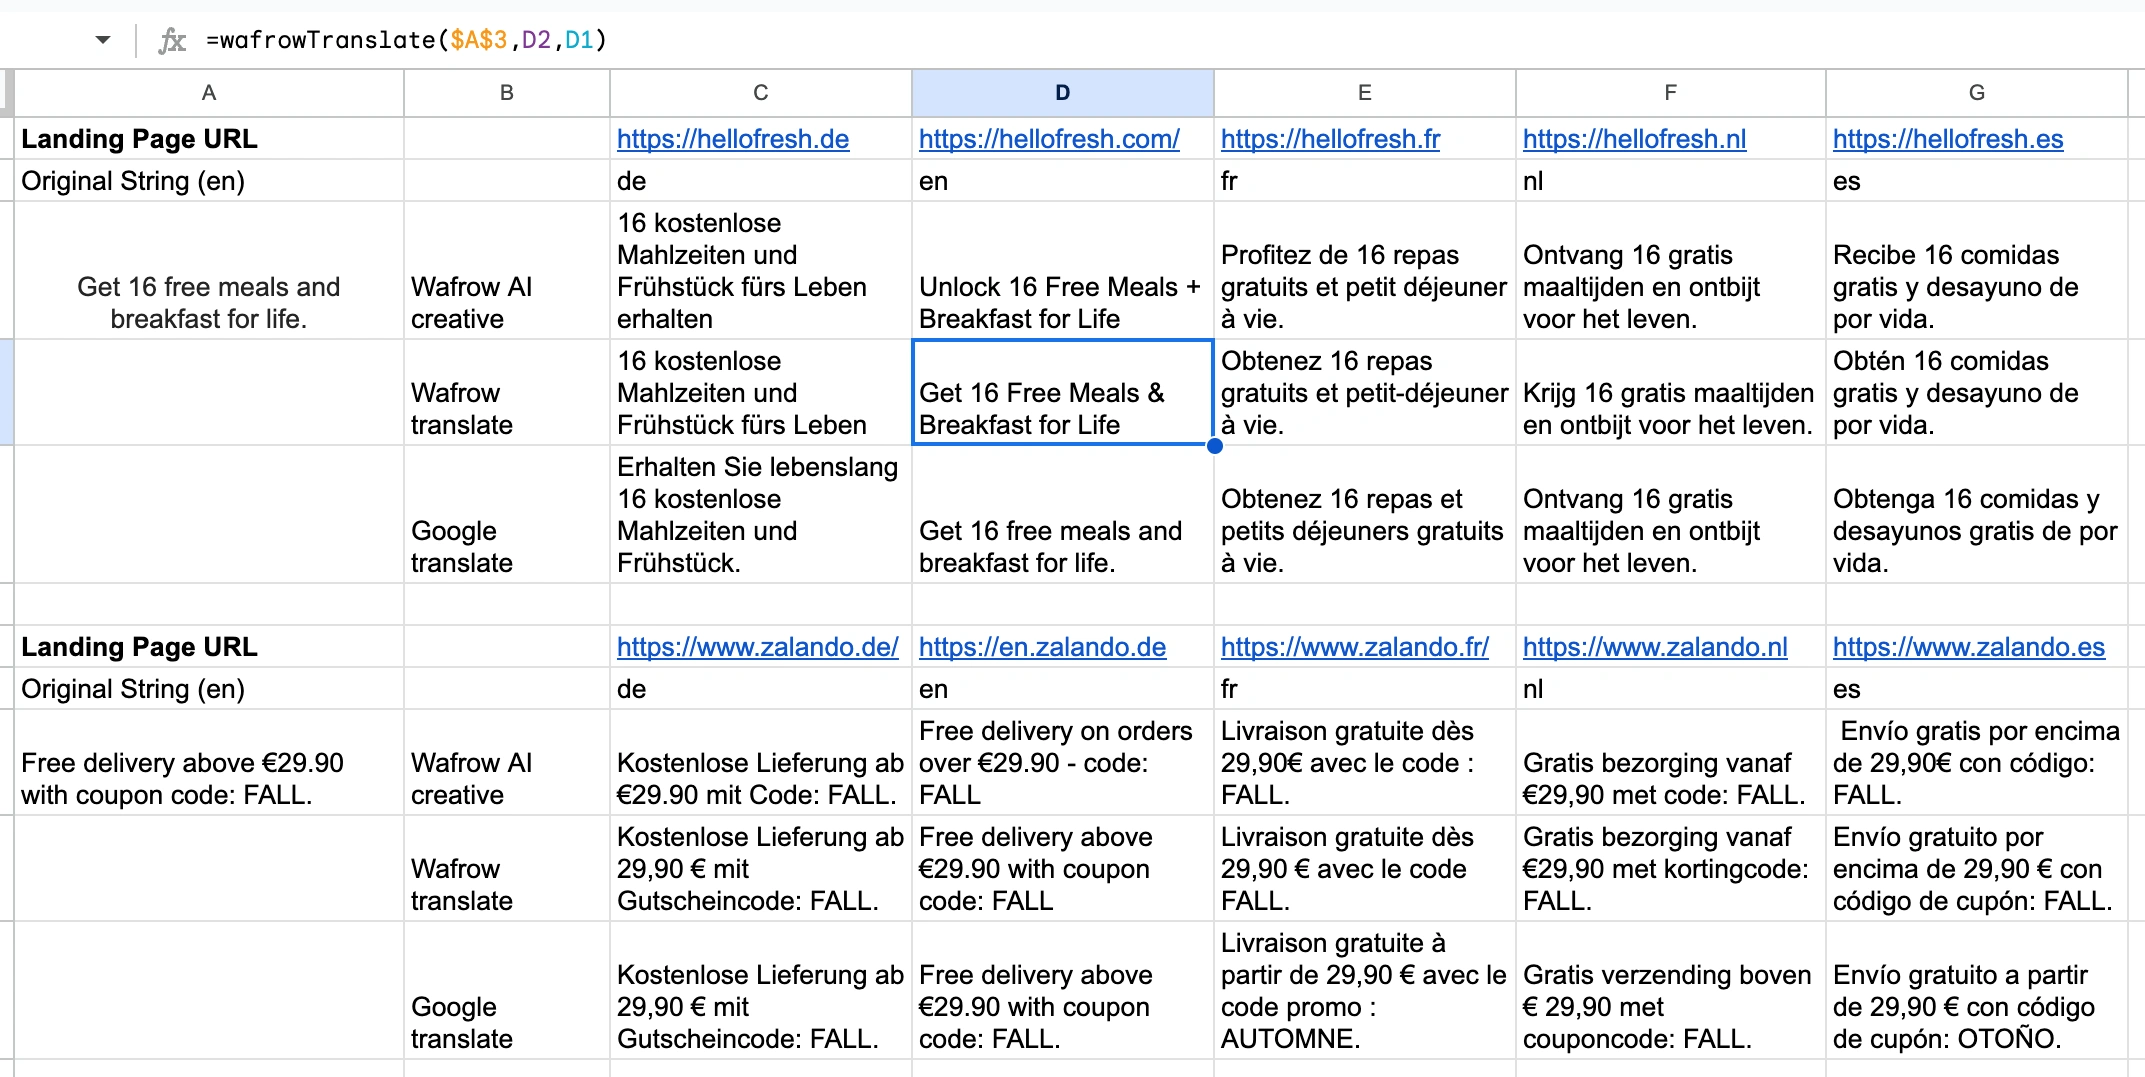2145x1077 pixels.
Task: Open the hellofresh.es link
Action: [x=1948, y=139]
